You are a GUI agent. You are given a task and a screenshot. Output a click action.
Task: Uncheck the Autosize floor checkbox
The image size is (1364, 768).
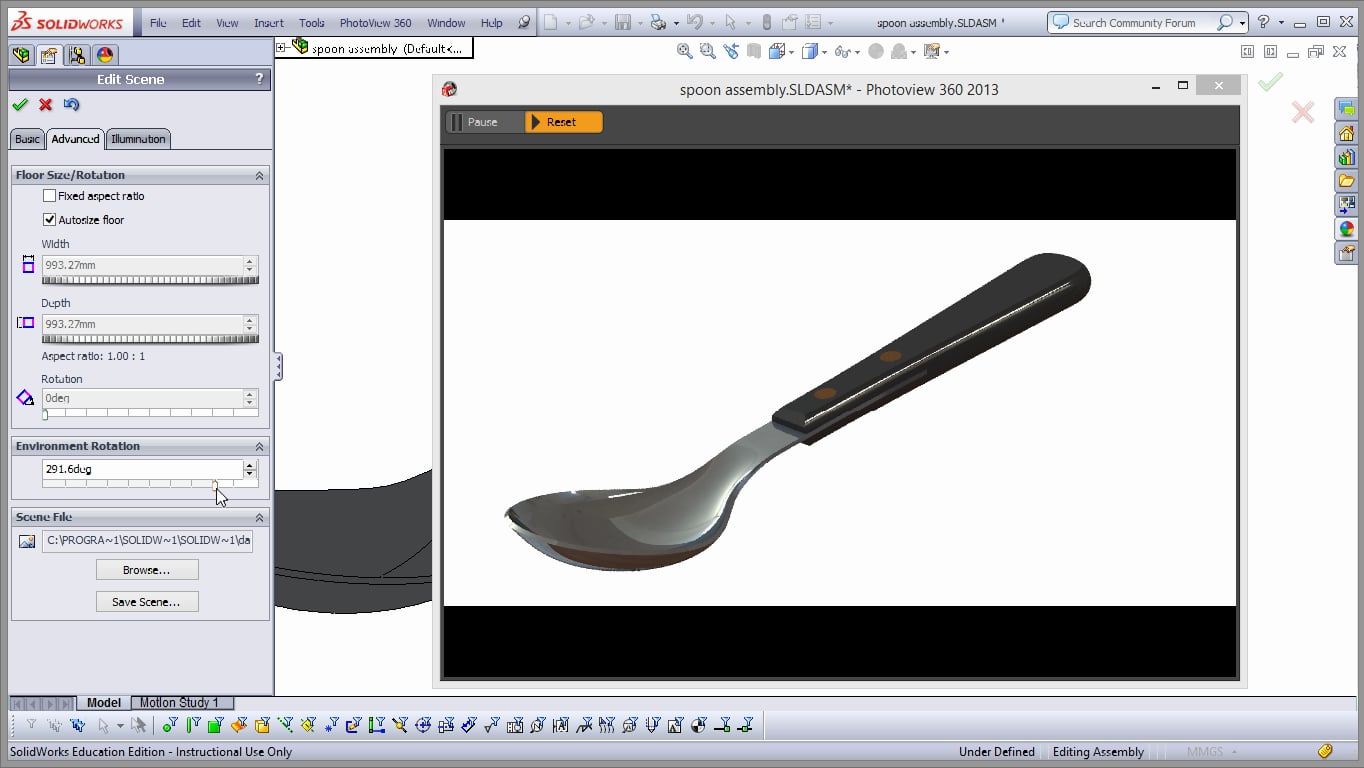click(49, 220)
